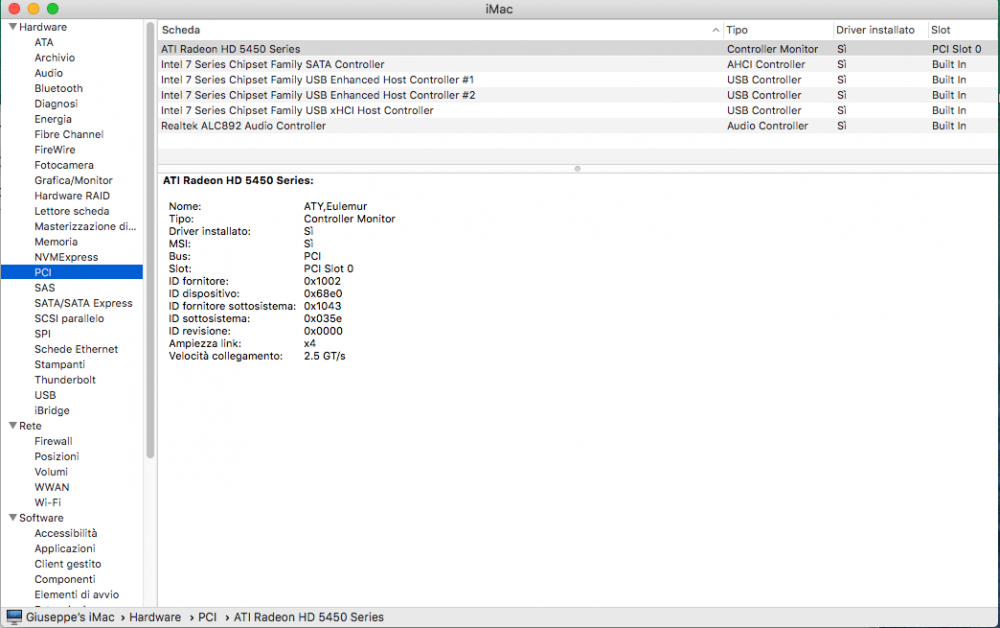Select Grafica/Monitor in the sidebar
Screen dimensions: 1000x628
(73, 180)
